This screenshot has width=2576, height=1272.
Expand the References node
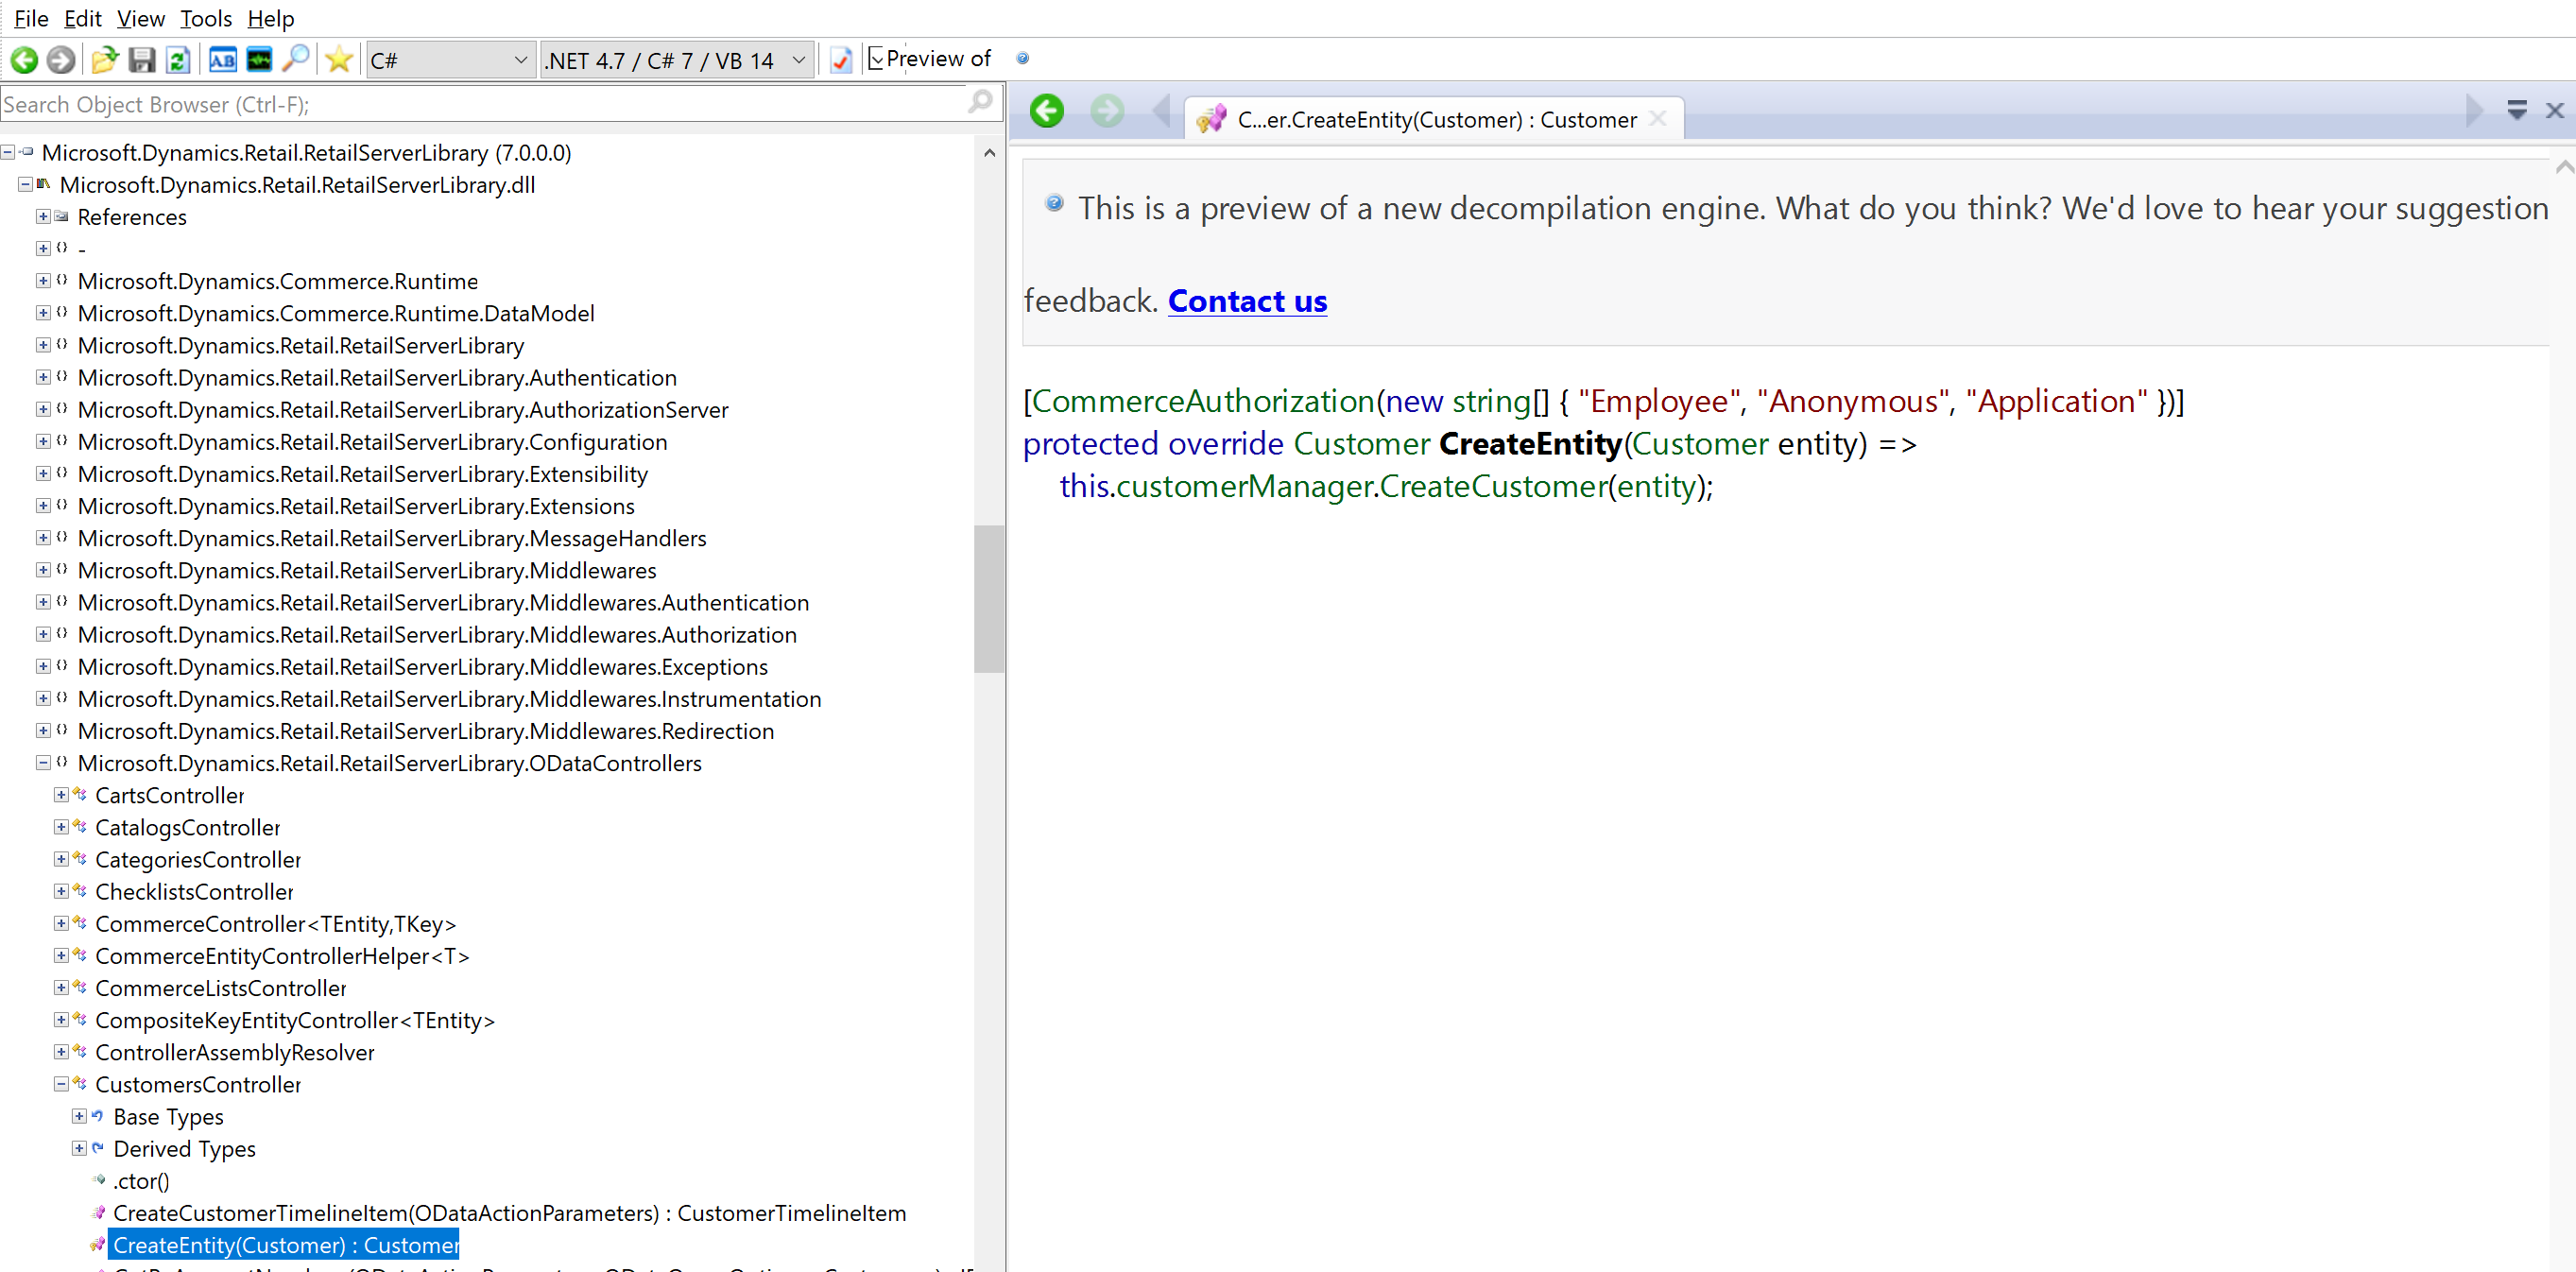point(43,216)
